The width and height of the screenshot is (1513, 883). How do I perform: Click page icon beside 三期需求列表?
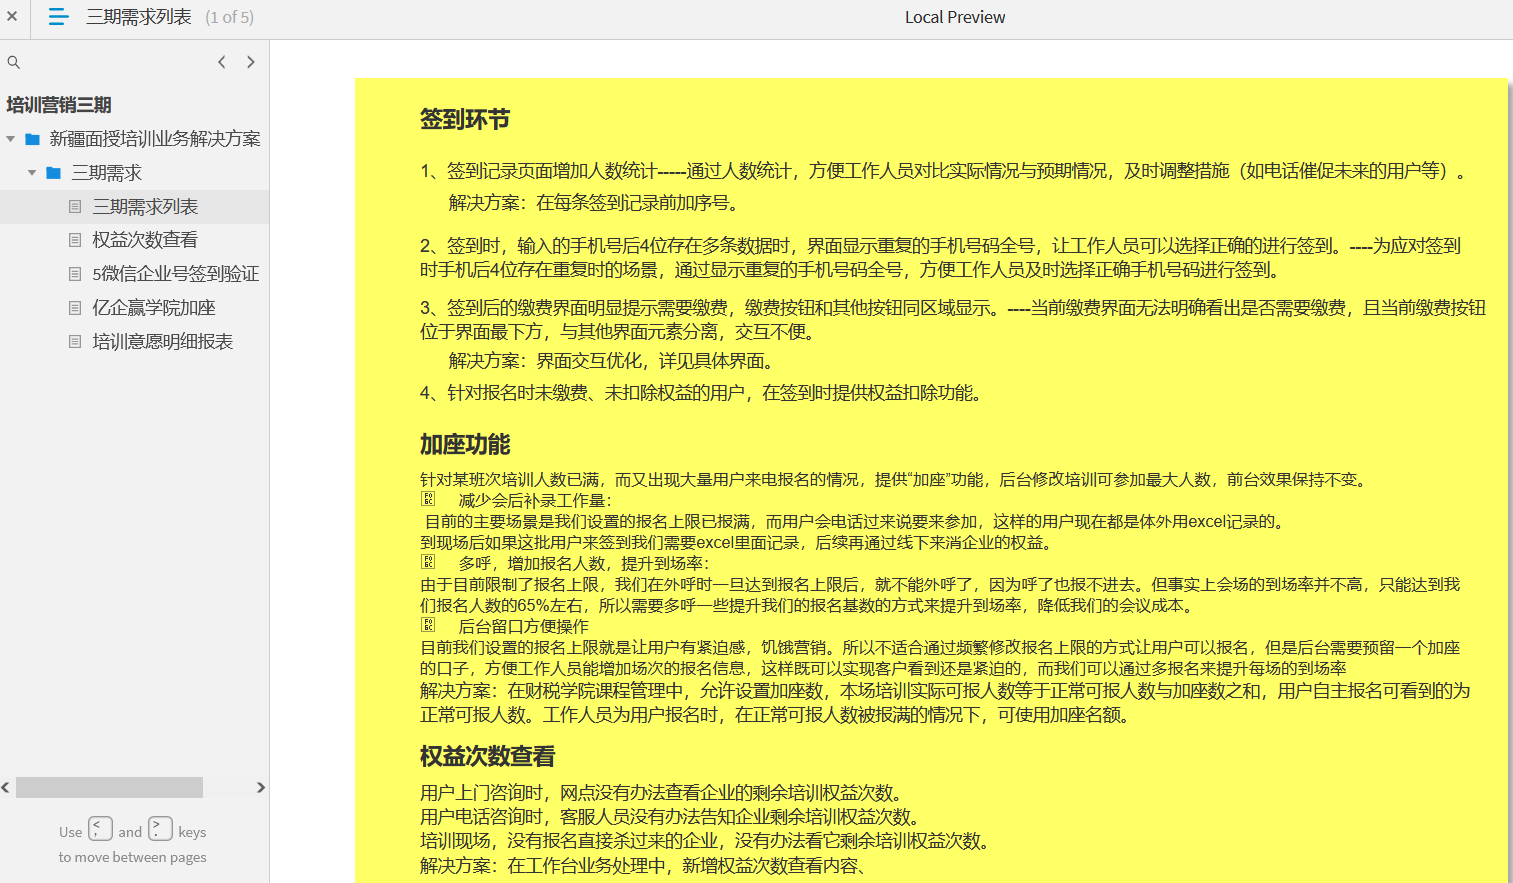pyautogui.click(x=75, y=207)
